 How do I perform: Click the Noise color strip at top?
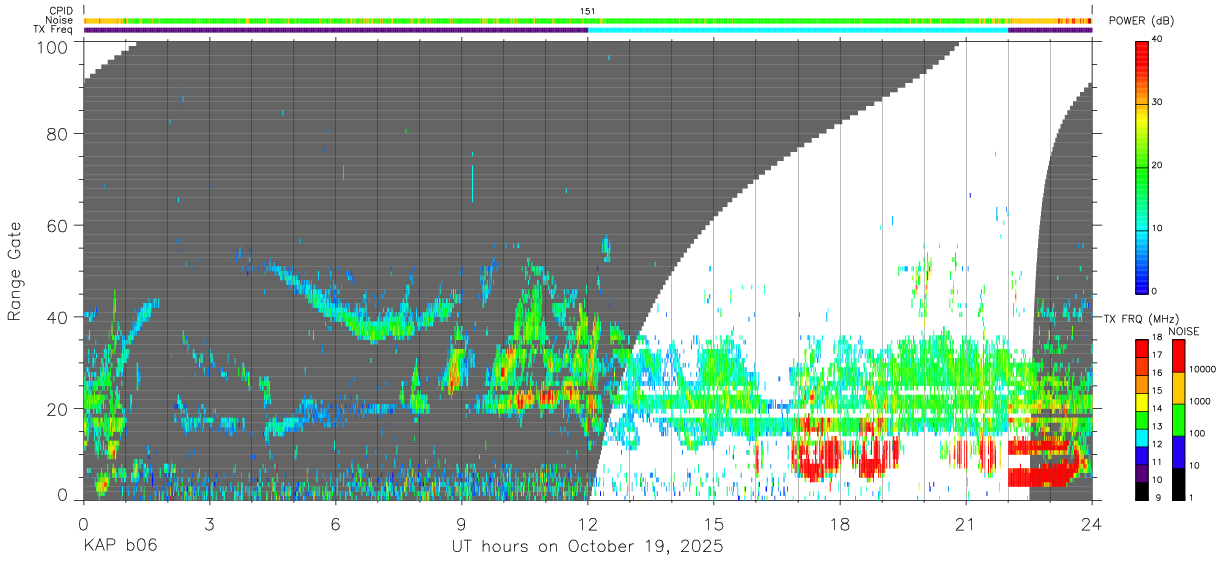coord(588,20)
